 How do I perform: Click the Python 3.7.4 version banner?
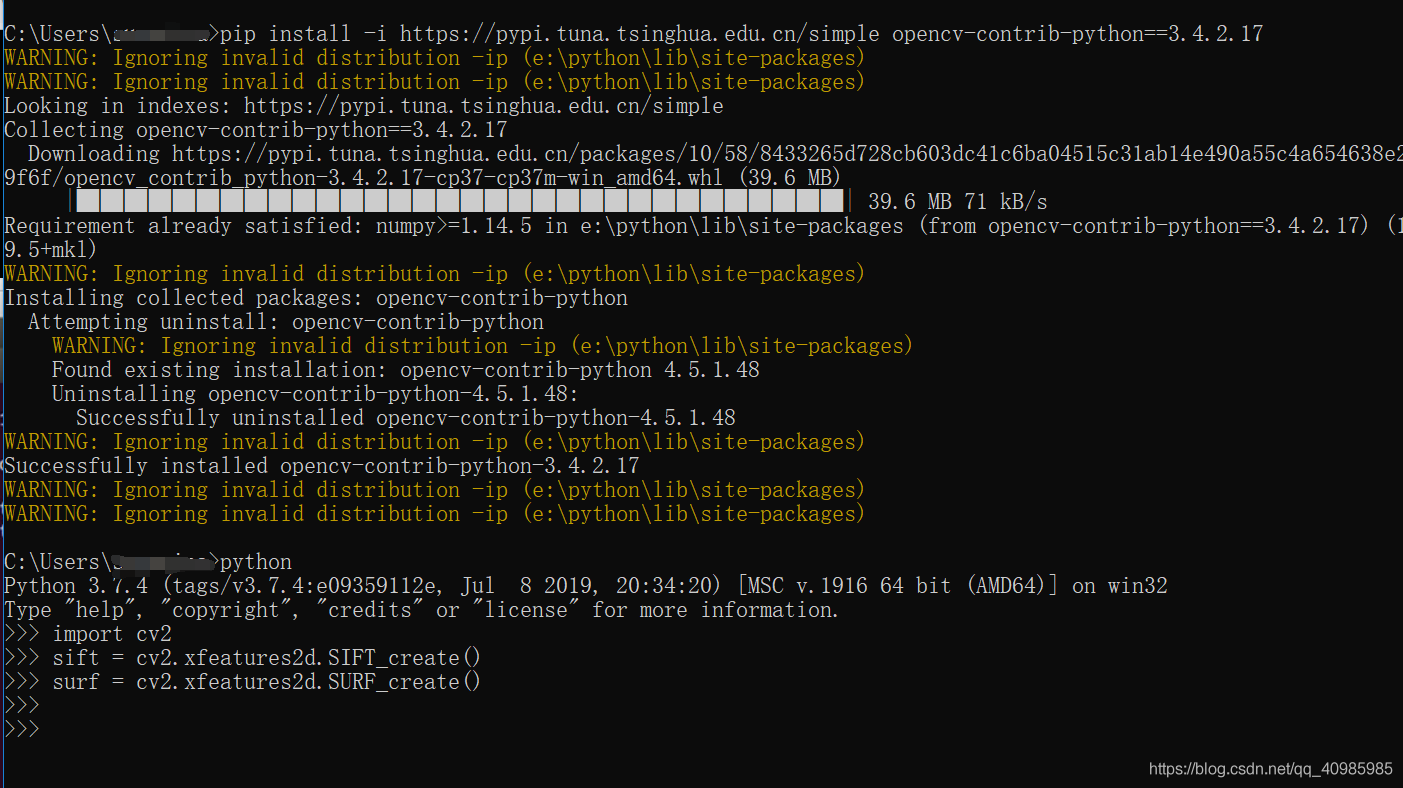click(x=586, y=585)
